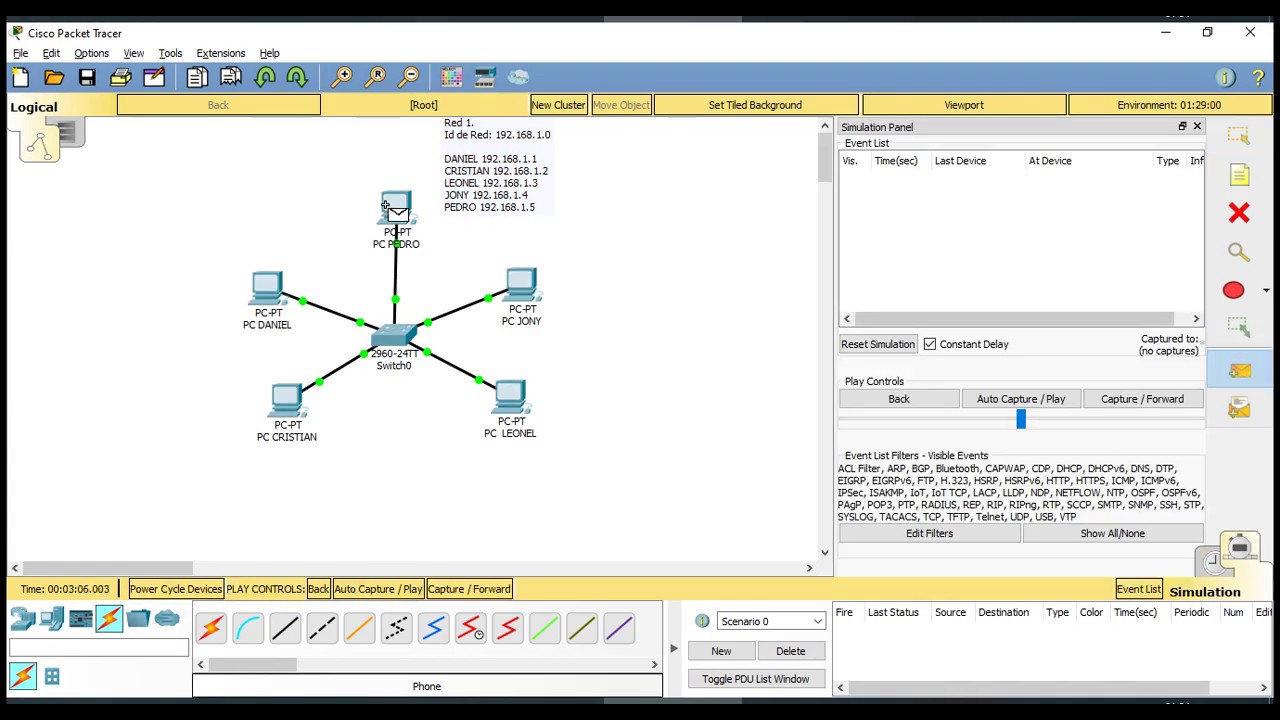Viewport: 1280px width, 720px height.
Task: Zoom out of the workspace
Action: click(x=409, y=77)
